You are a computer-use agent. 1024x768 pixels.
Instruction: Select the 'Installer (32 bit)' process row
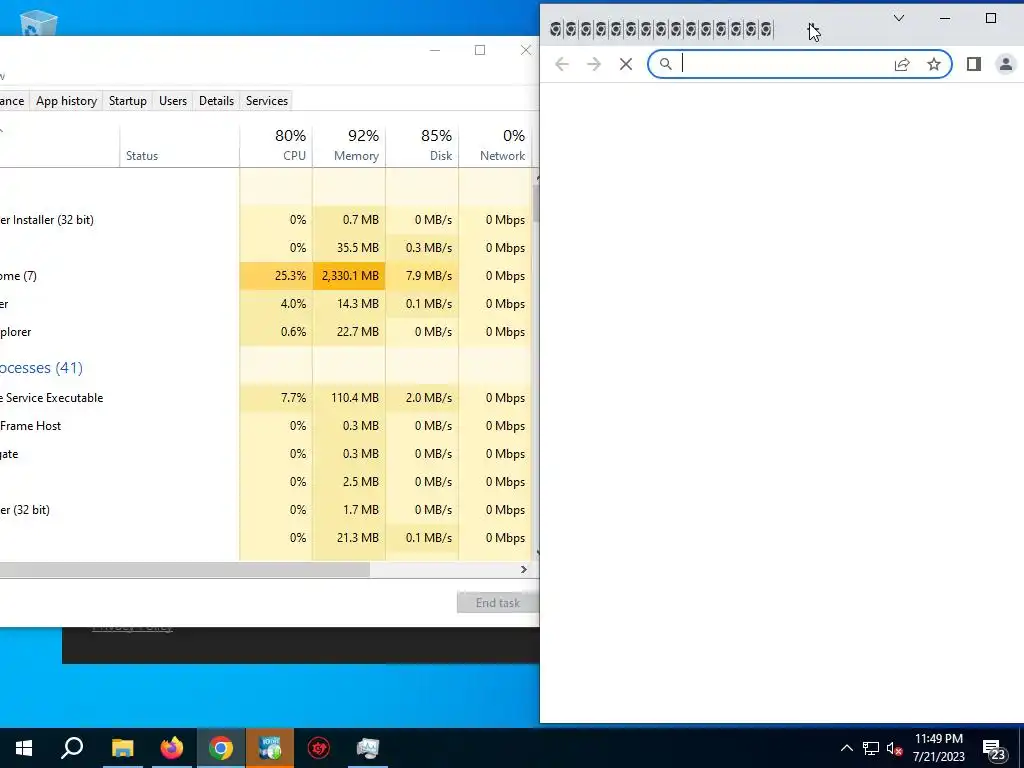point(266,219)
